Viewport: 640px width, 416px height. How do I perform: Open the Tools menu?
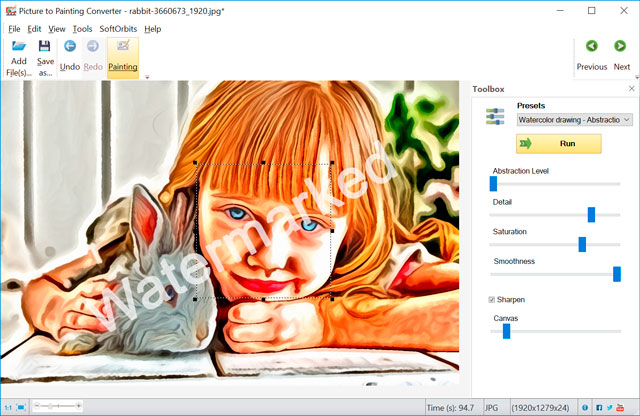(83, 29)
